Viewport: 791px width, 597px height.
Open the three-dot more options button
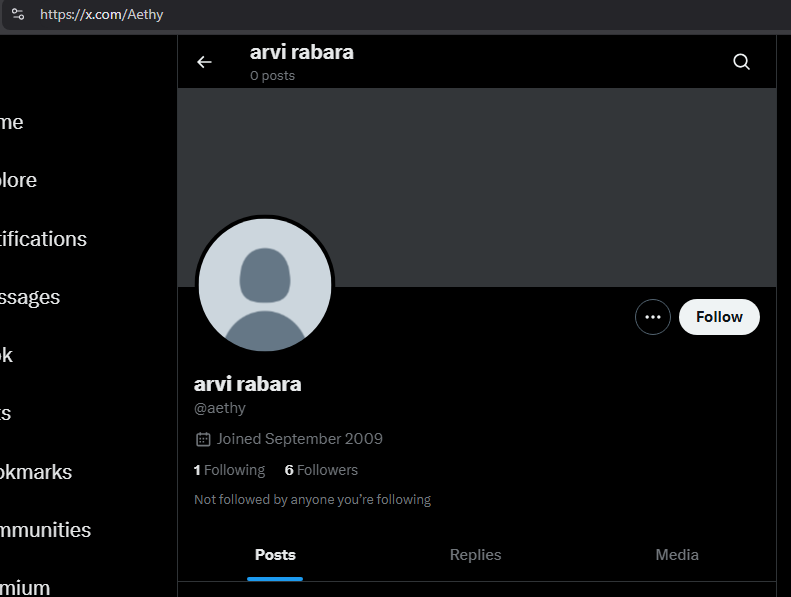click(x=653, y=317)
